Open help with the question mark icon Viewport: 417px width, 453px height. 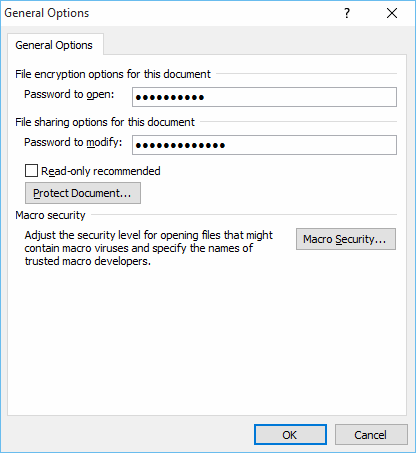(347, 13)
